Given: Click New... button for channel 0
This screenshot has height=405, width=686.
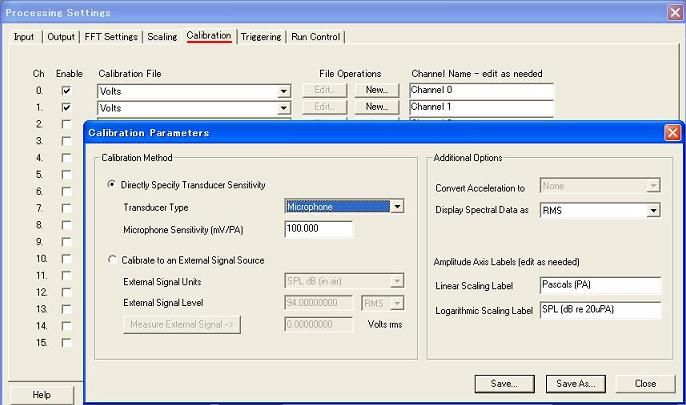Looking at the screenshot, I should click(x=376, y=90).
